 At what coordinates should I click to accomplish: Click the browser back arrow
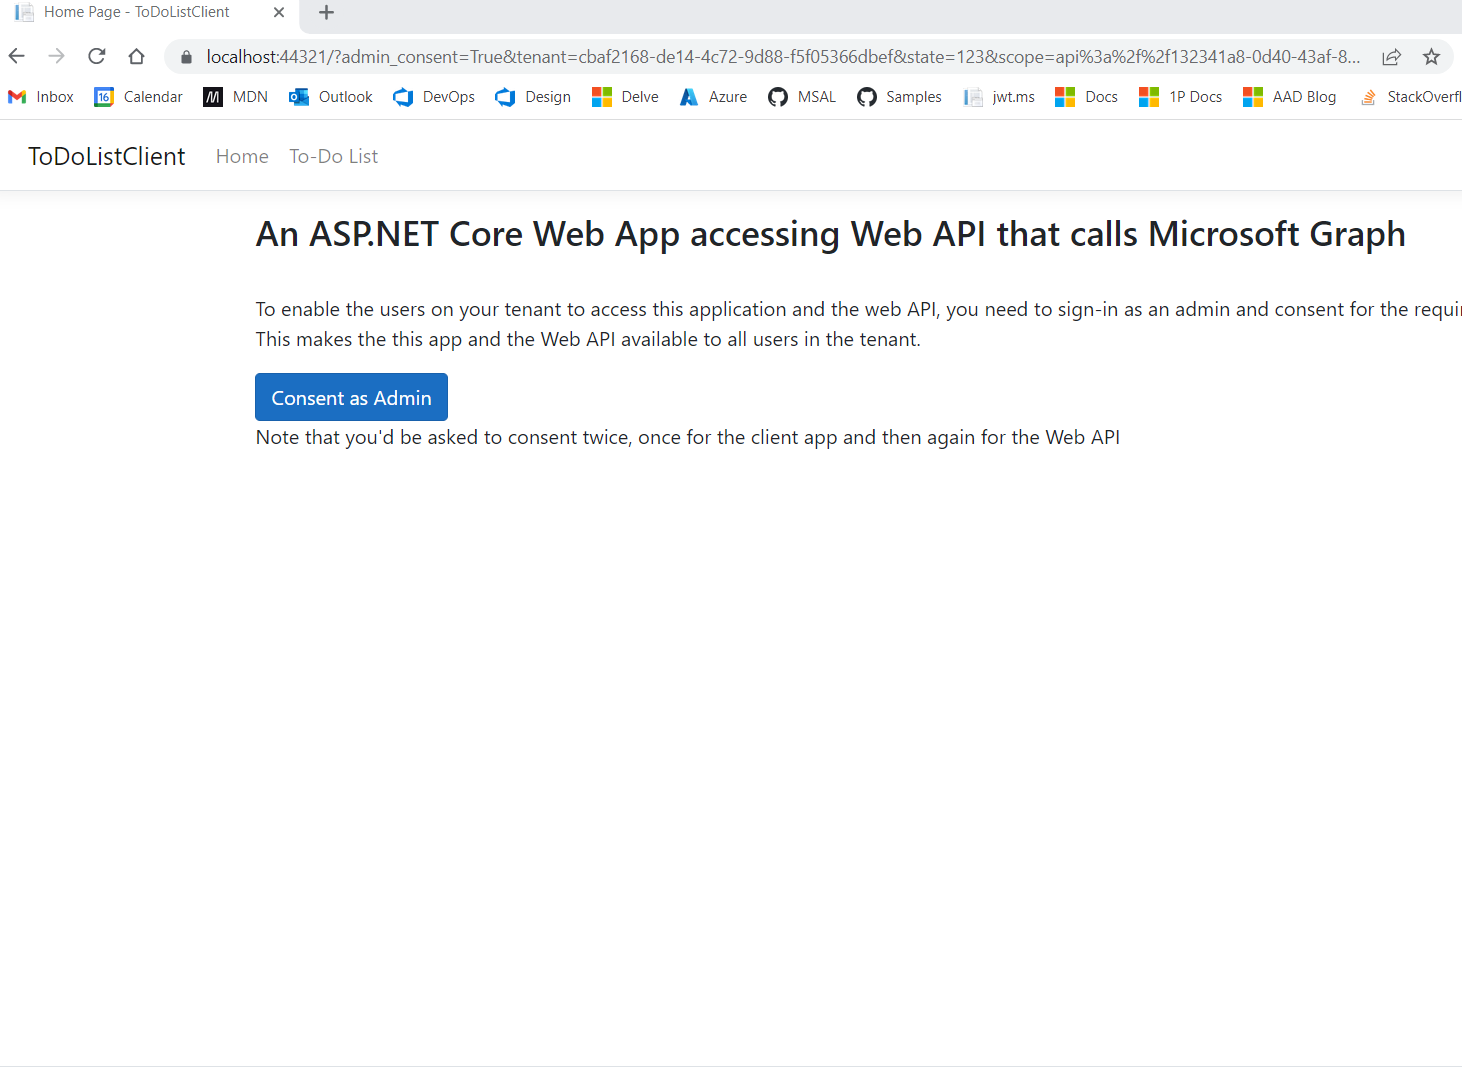[x=17, y=57]
